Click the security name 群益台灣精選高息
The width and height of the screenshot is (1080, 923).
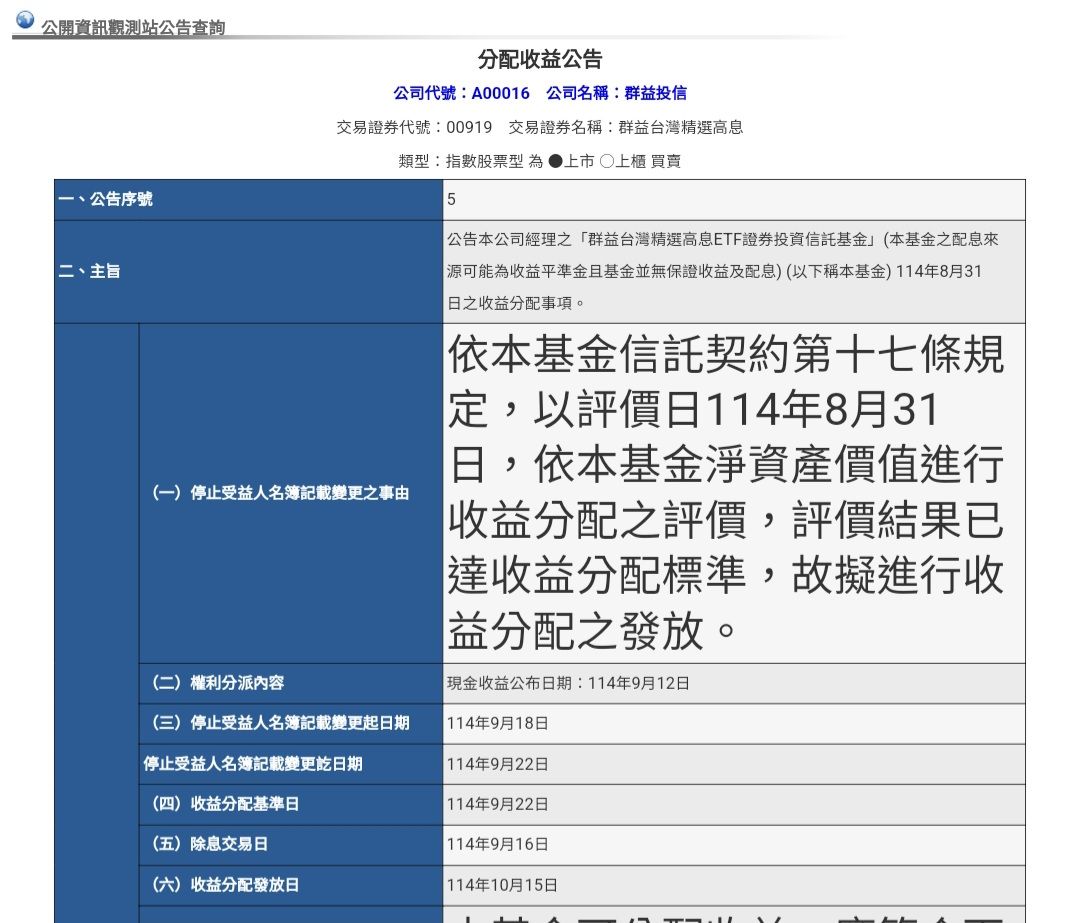click(x=681, y=127)
